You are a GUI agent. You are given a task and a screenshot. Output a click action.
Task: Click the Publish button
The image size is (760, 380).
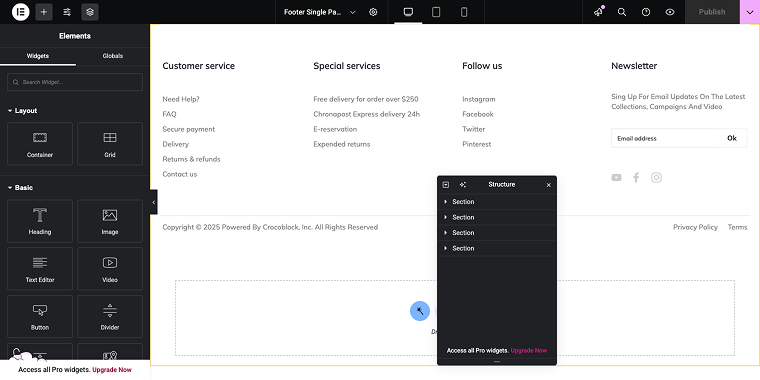click(x=712, y=12)
